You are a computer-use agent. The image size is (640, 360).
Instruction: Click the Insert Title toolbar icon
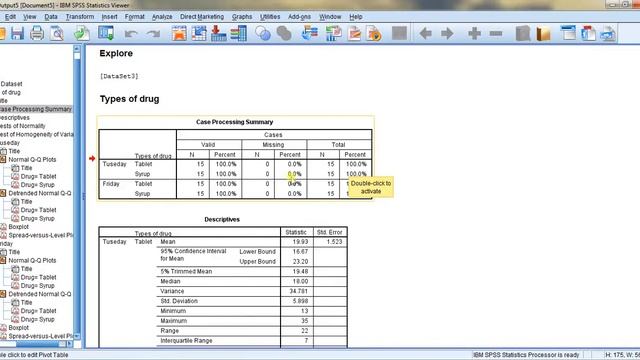588,33
